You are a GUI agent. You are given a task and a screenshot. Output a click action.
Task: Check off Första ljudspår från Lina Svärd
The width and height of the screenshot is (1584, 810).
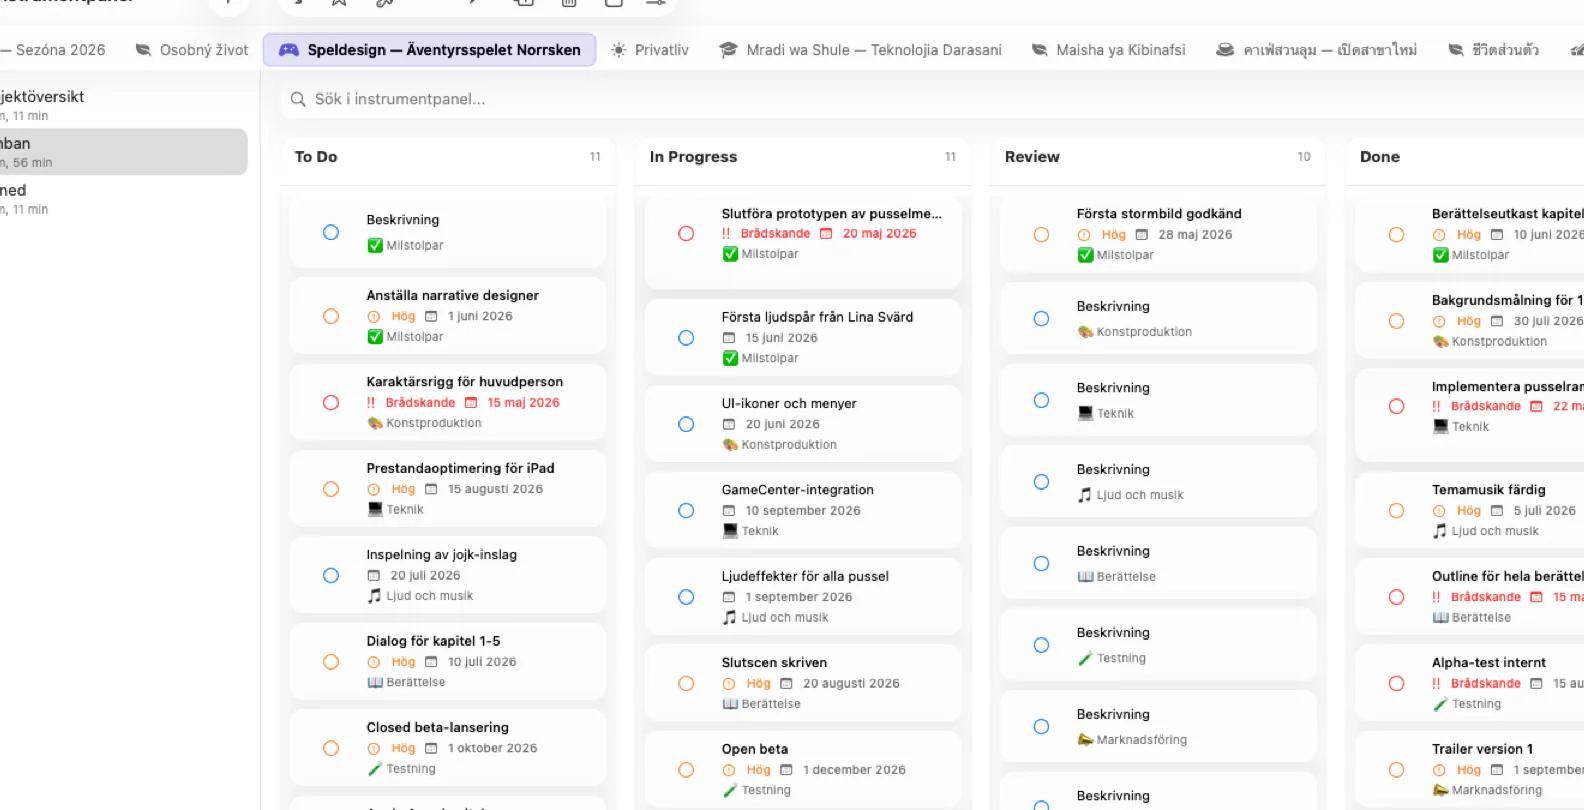pyautogui.click(x=686, y=338)
